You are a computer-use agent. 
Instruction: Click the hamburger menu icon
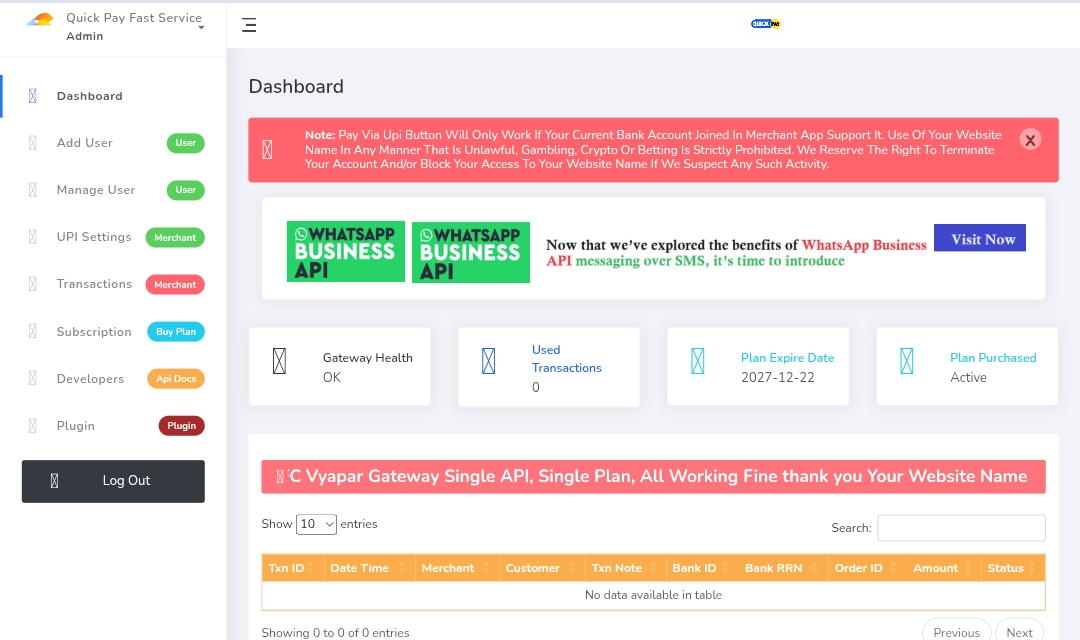point(249,26)
